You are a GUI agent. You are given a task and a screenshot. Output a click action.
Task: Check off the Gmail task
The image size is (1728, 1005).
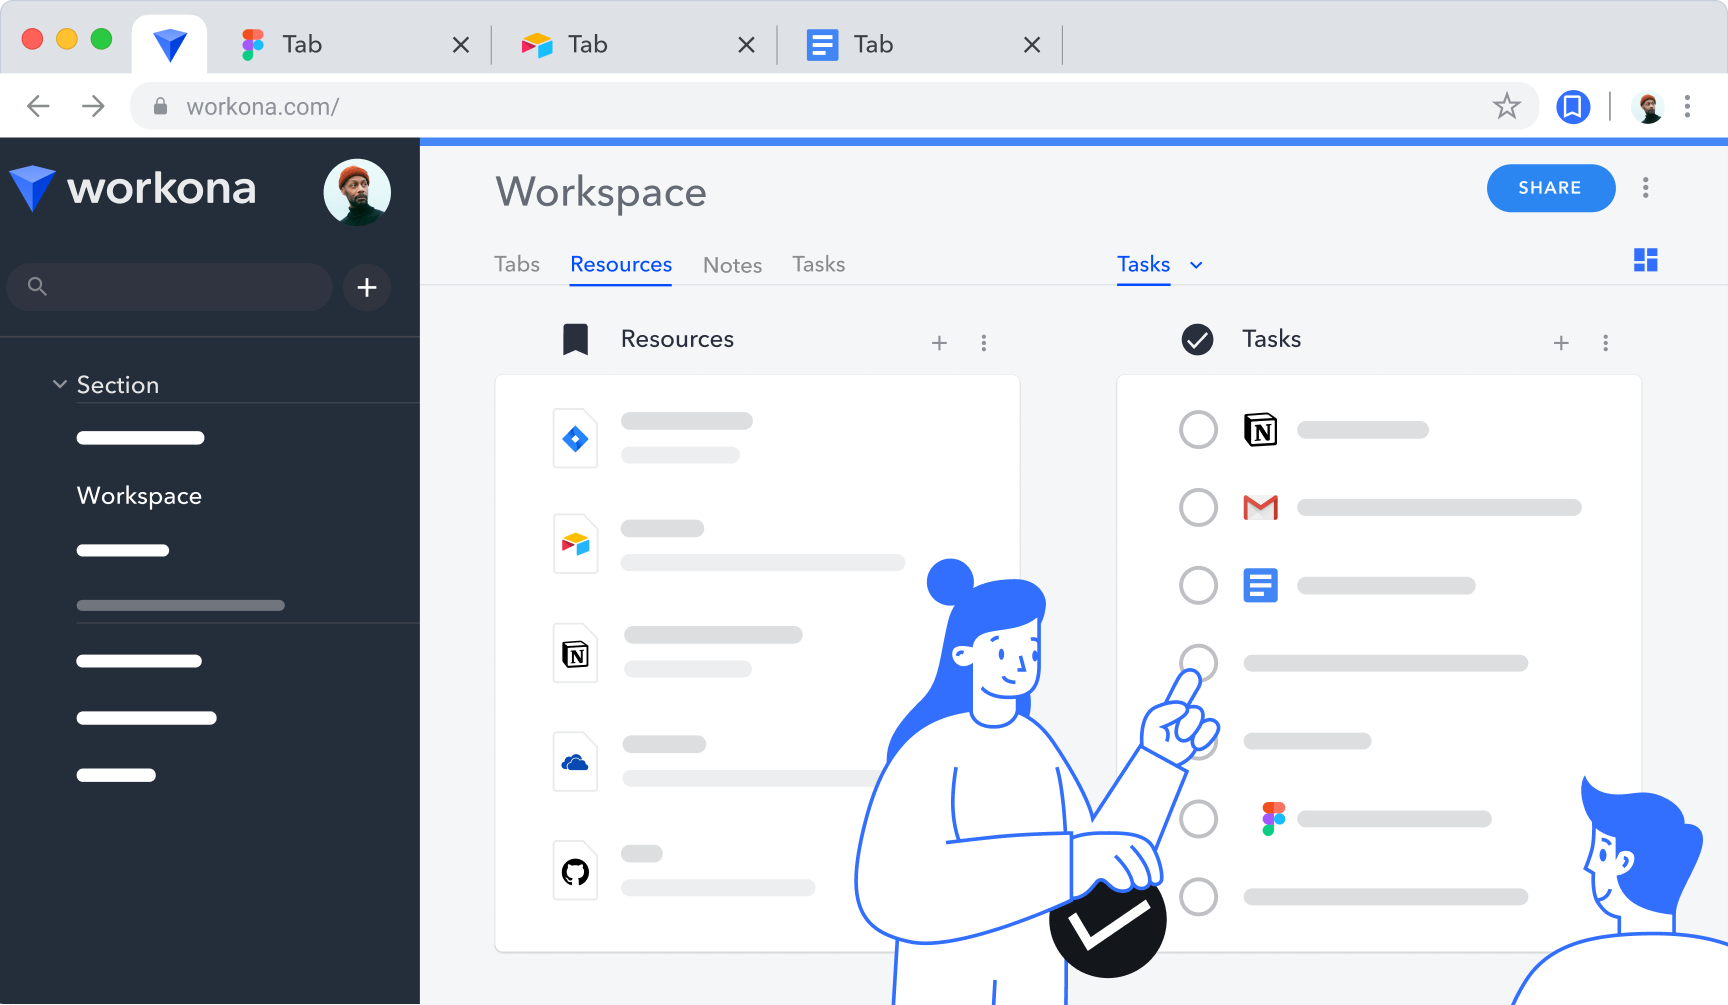click(1198, 507)
